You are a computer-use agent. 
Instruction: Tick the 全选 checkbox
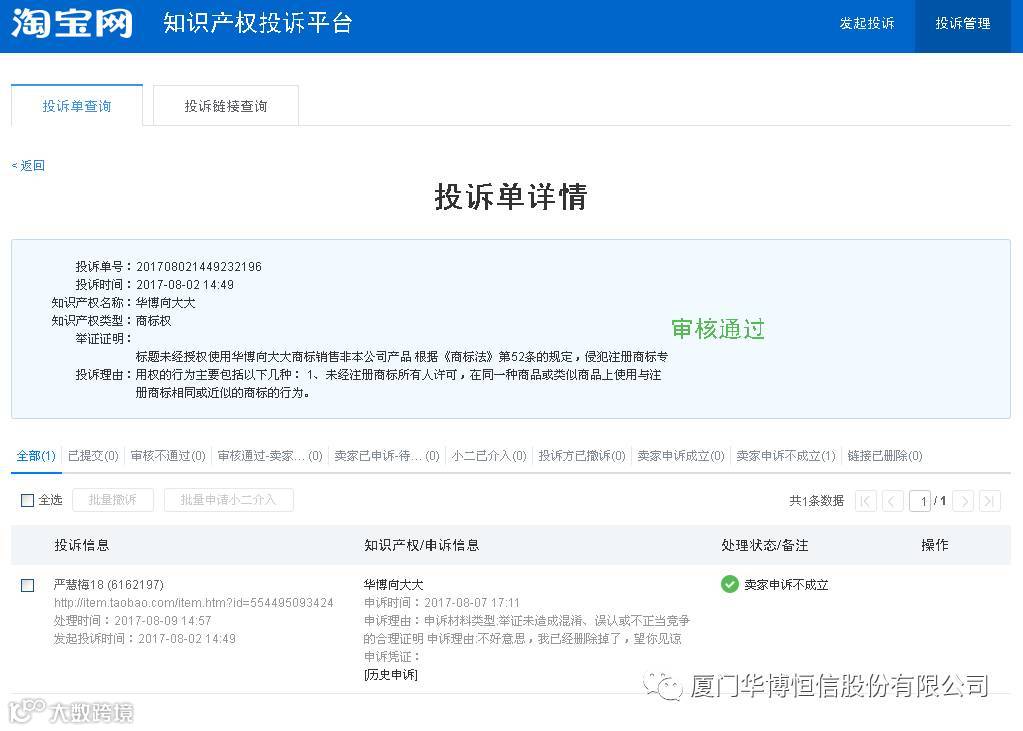point(27,501)
